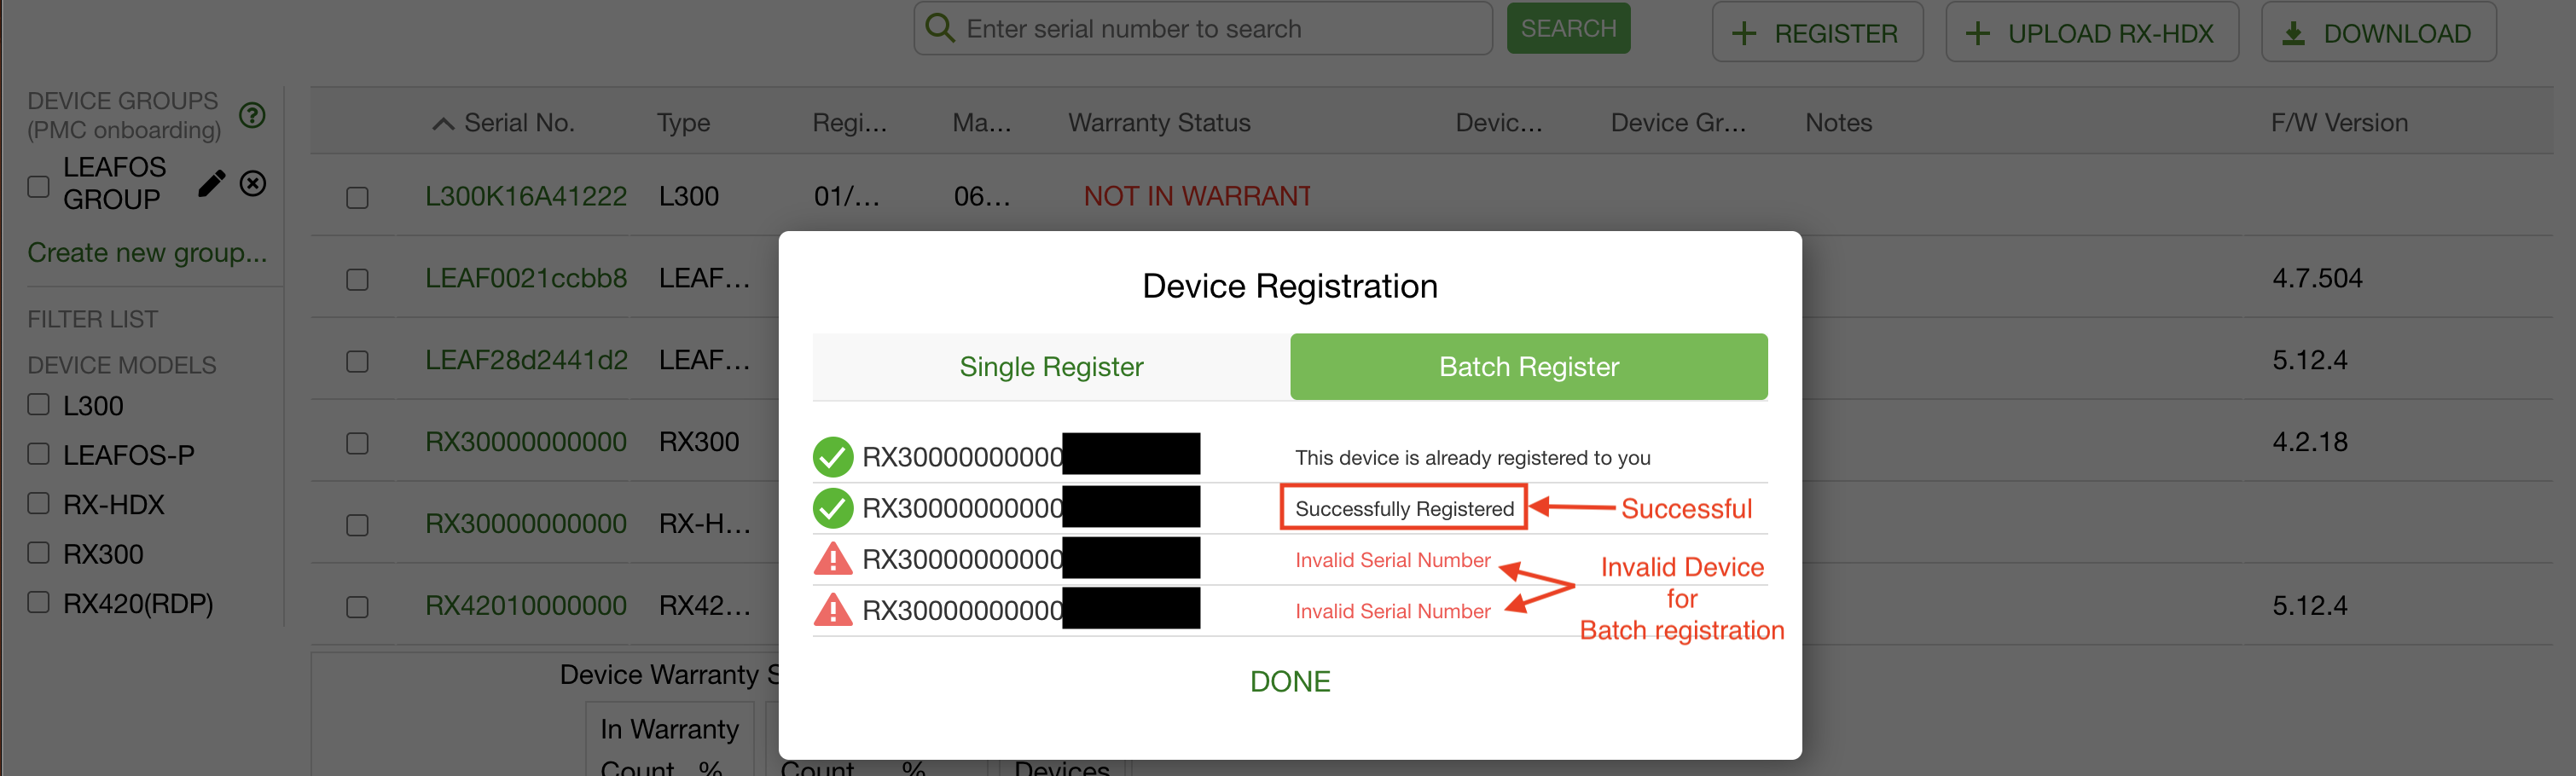2576x776 pixels.
Task: Click the green checkmark beside Successfully Registered
Action: click(x=832, y=508)
